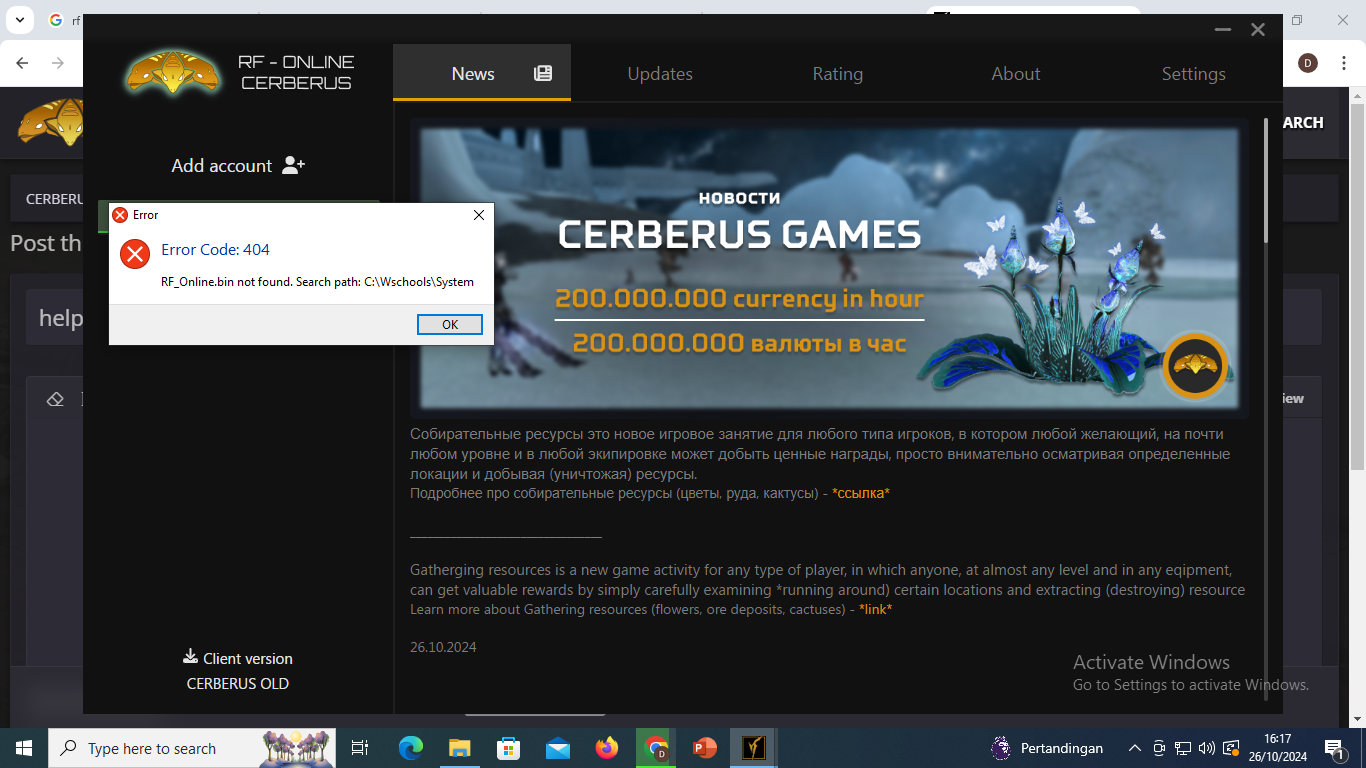1366x768 pixels.
Task: Open PowerPoint from the taskbar
Action: [705, 748]
